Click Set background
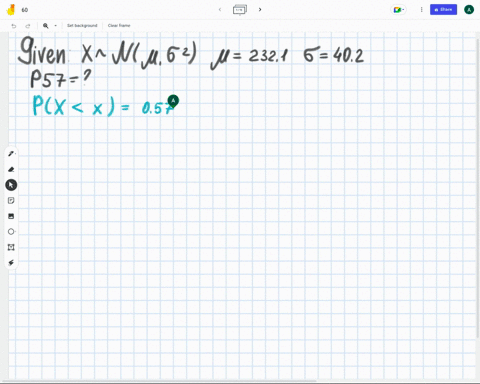 pyautogui.click(x=82, y=26)
